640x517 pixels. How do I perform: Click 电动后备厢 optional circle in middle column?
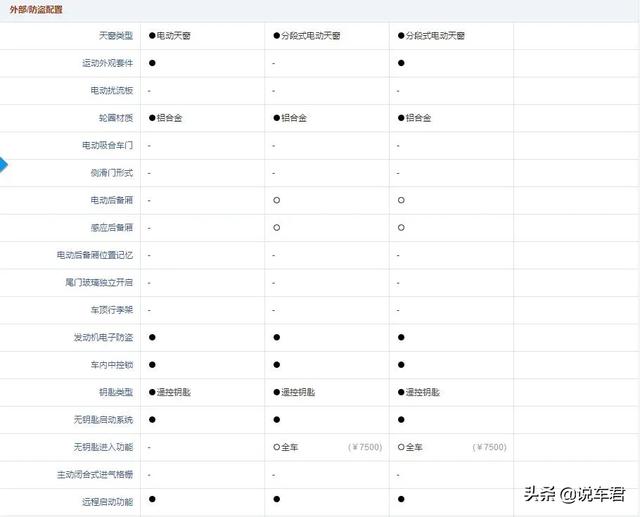pos(277,200)
